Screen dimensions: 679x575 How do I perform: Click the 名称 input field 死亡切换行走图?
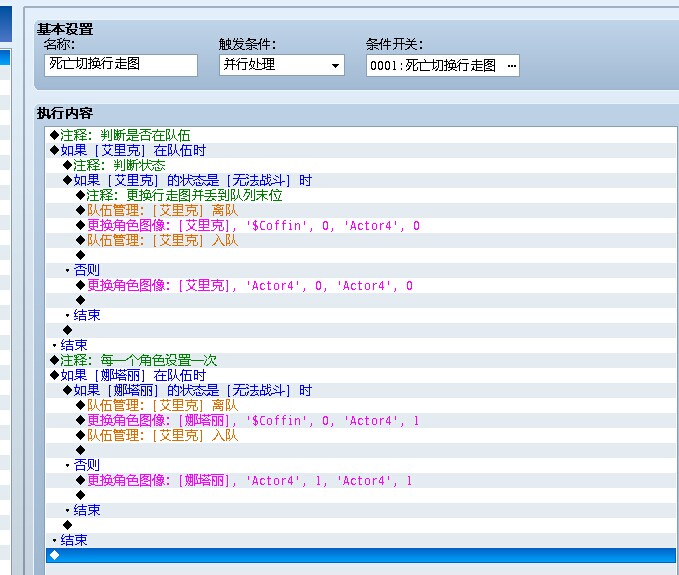121,65
